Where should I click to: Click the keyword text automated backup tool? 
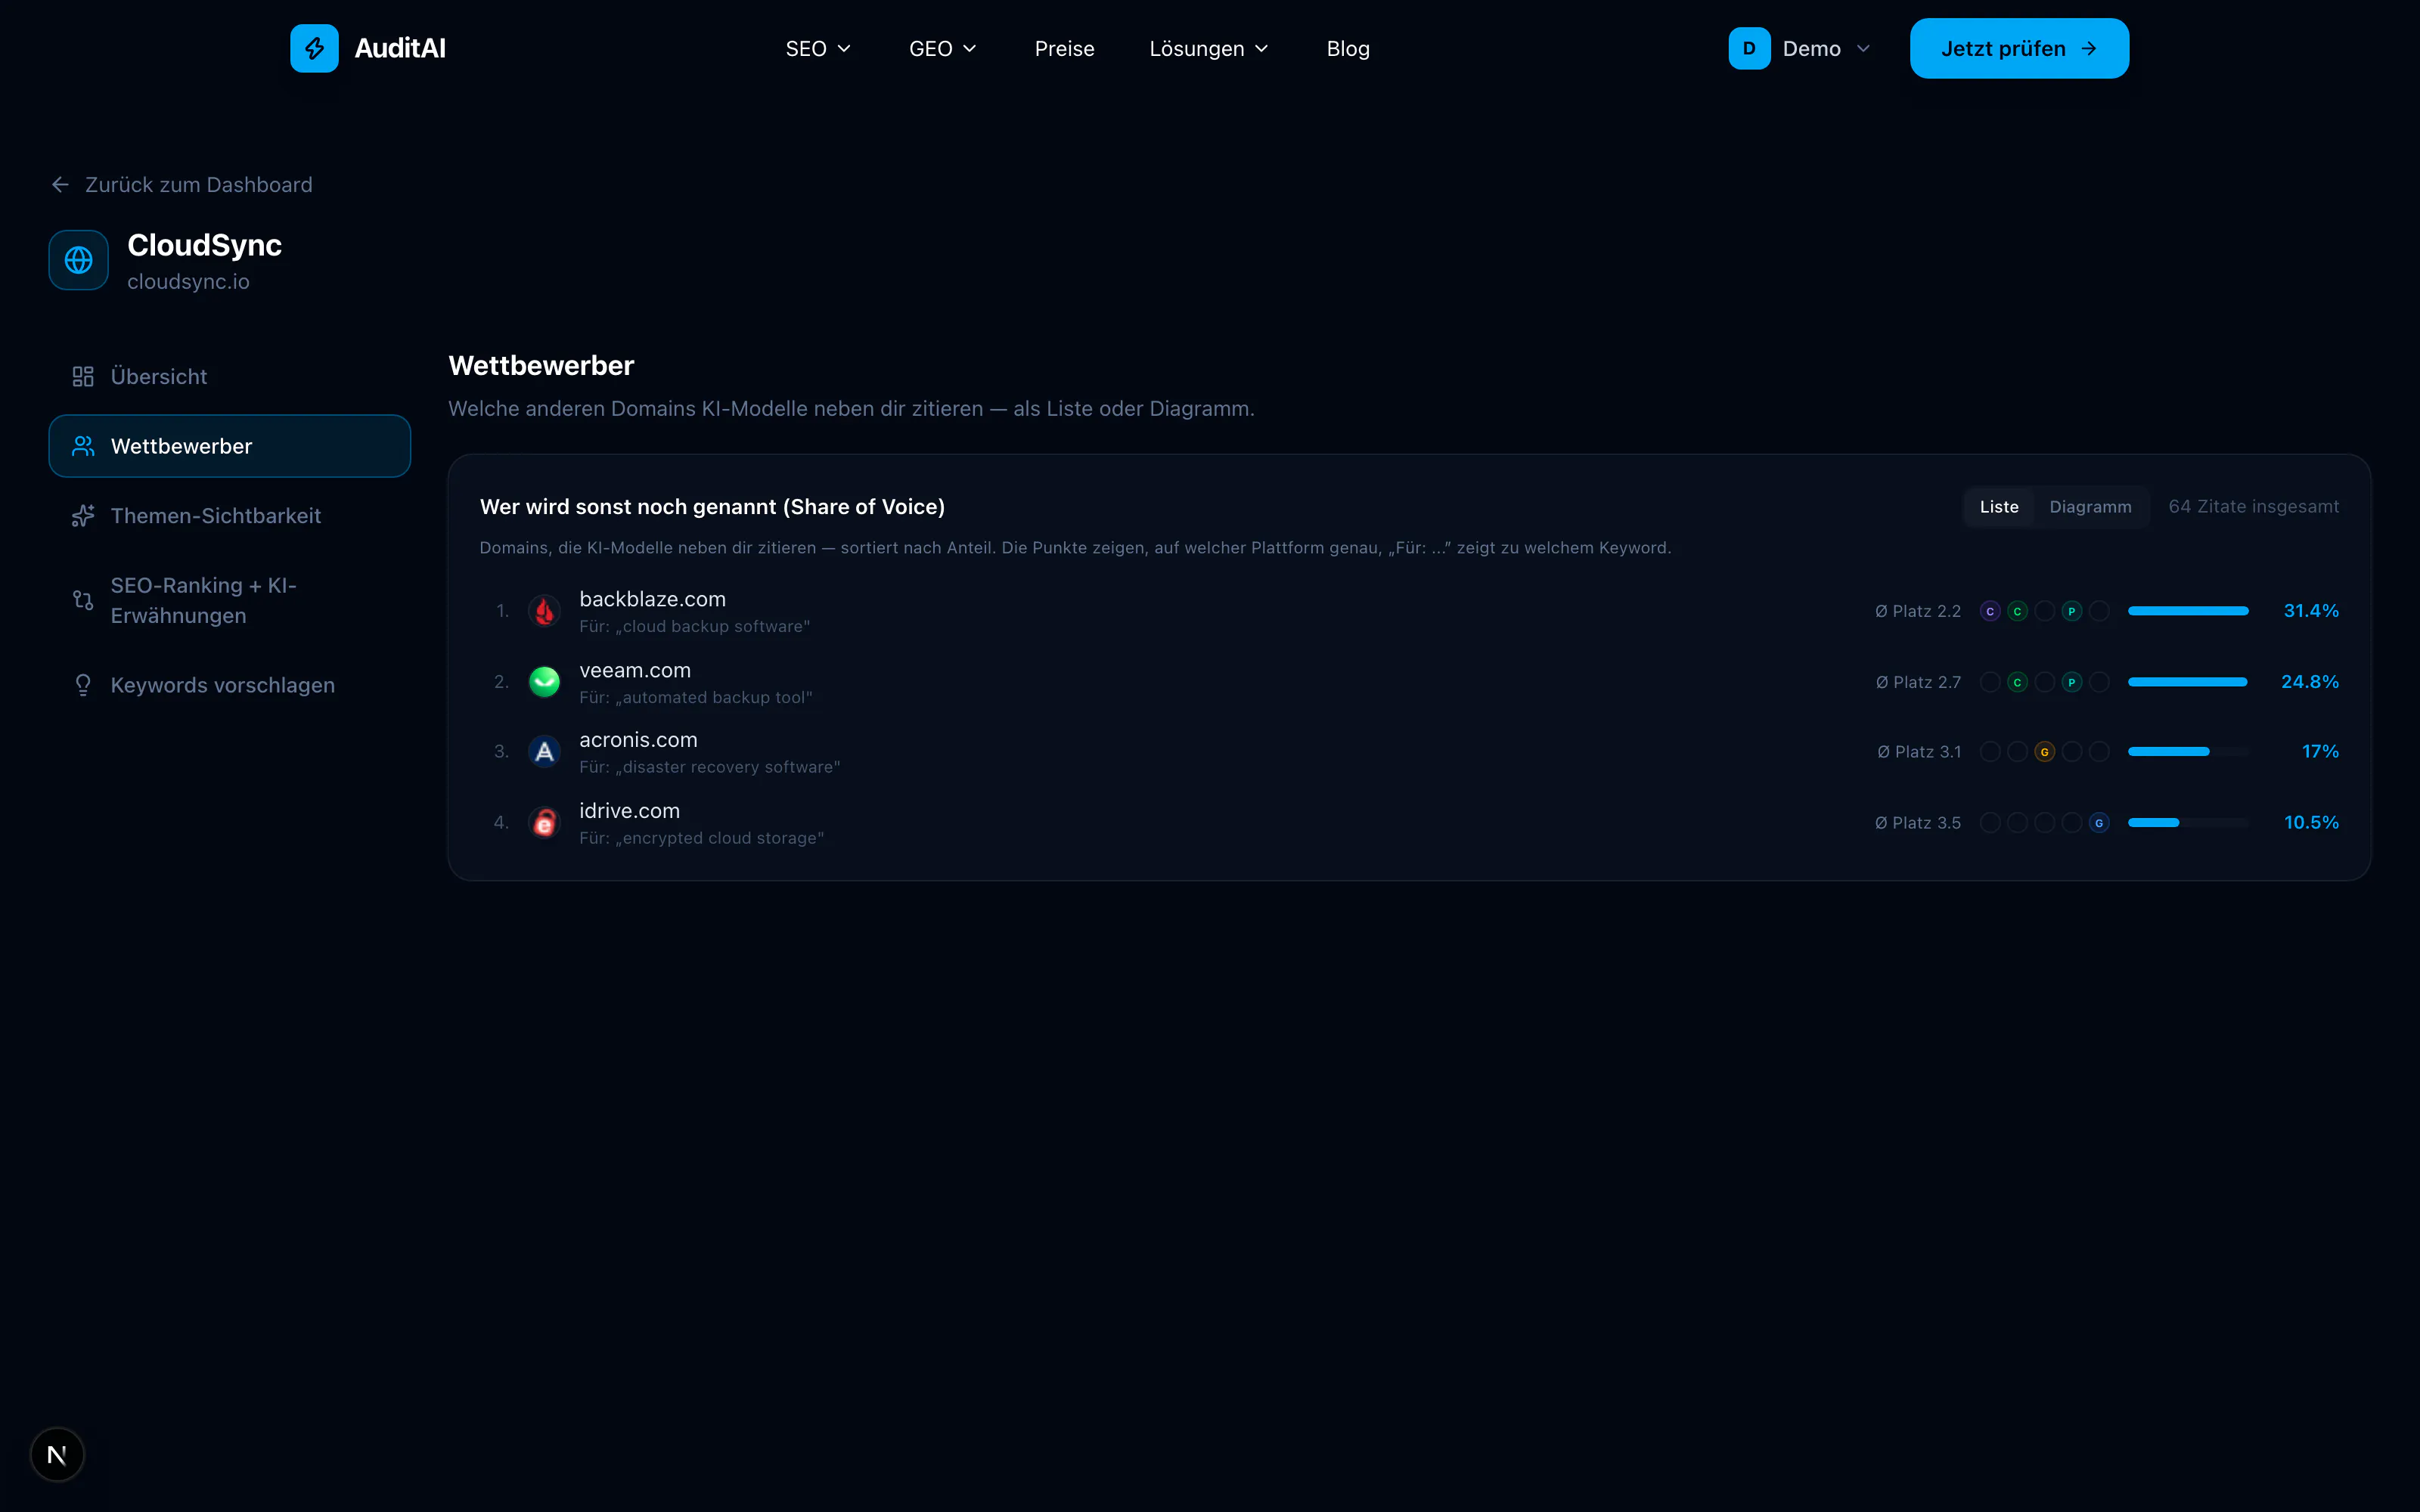[714, 698]
